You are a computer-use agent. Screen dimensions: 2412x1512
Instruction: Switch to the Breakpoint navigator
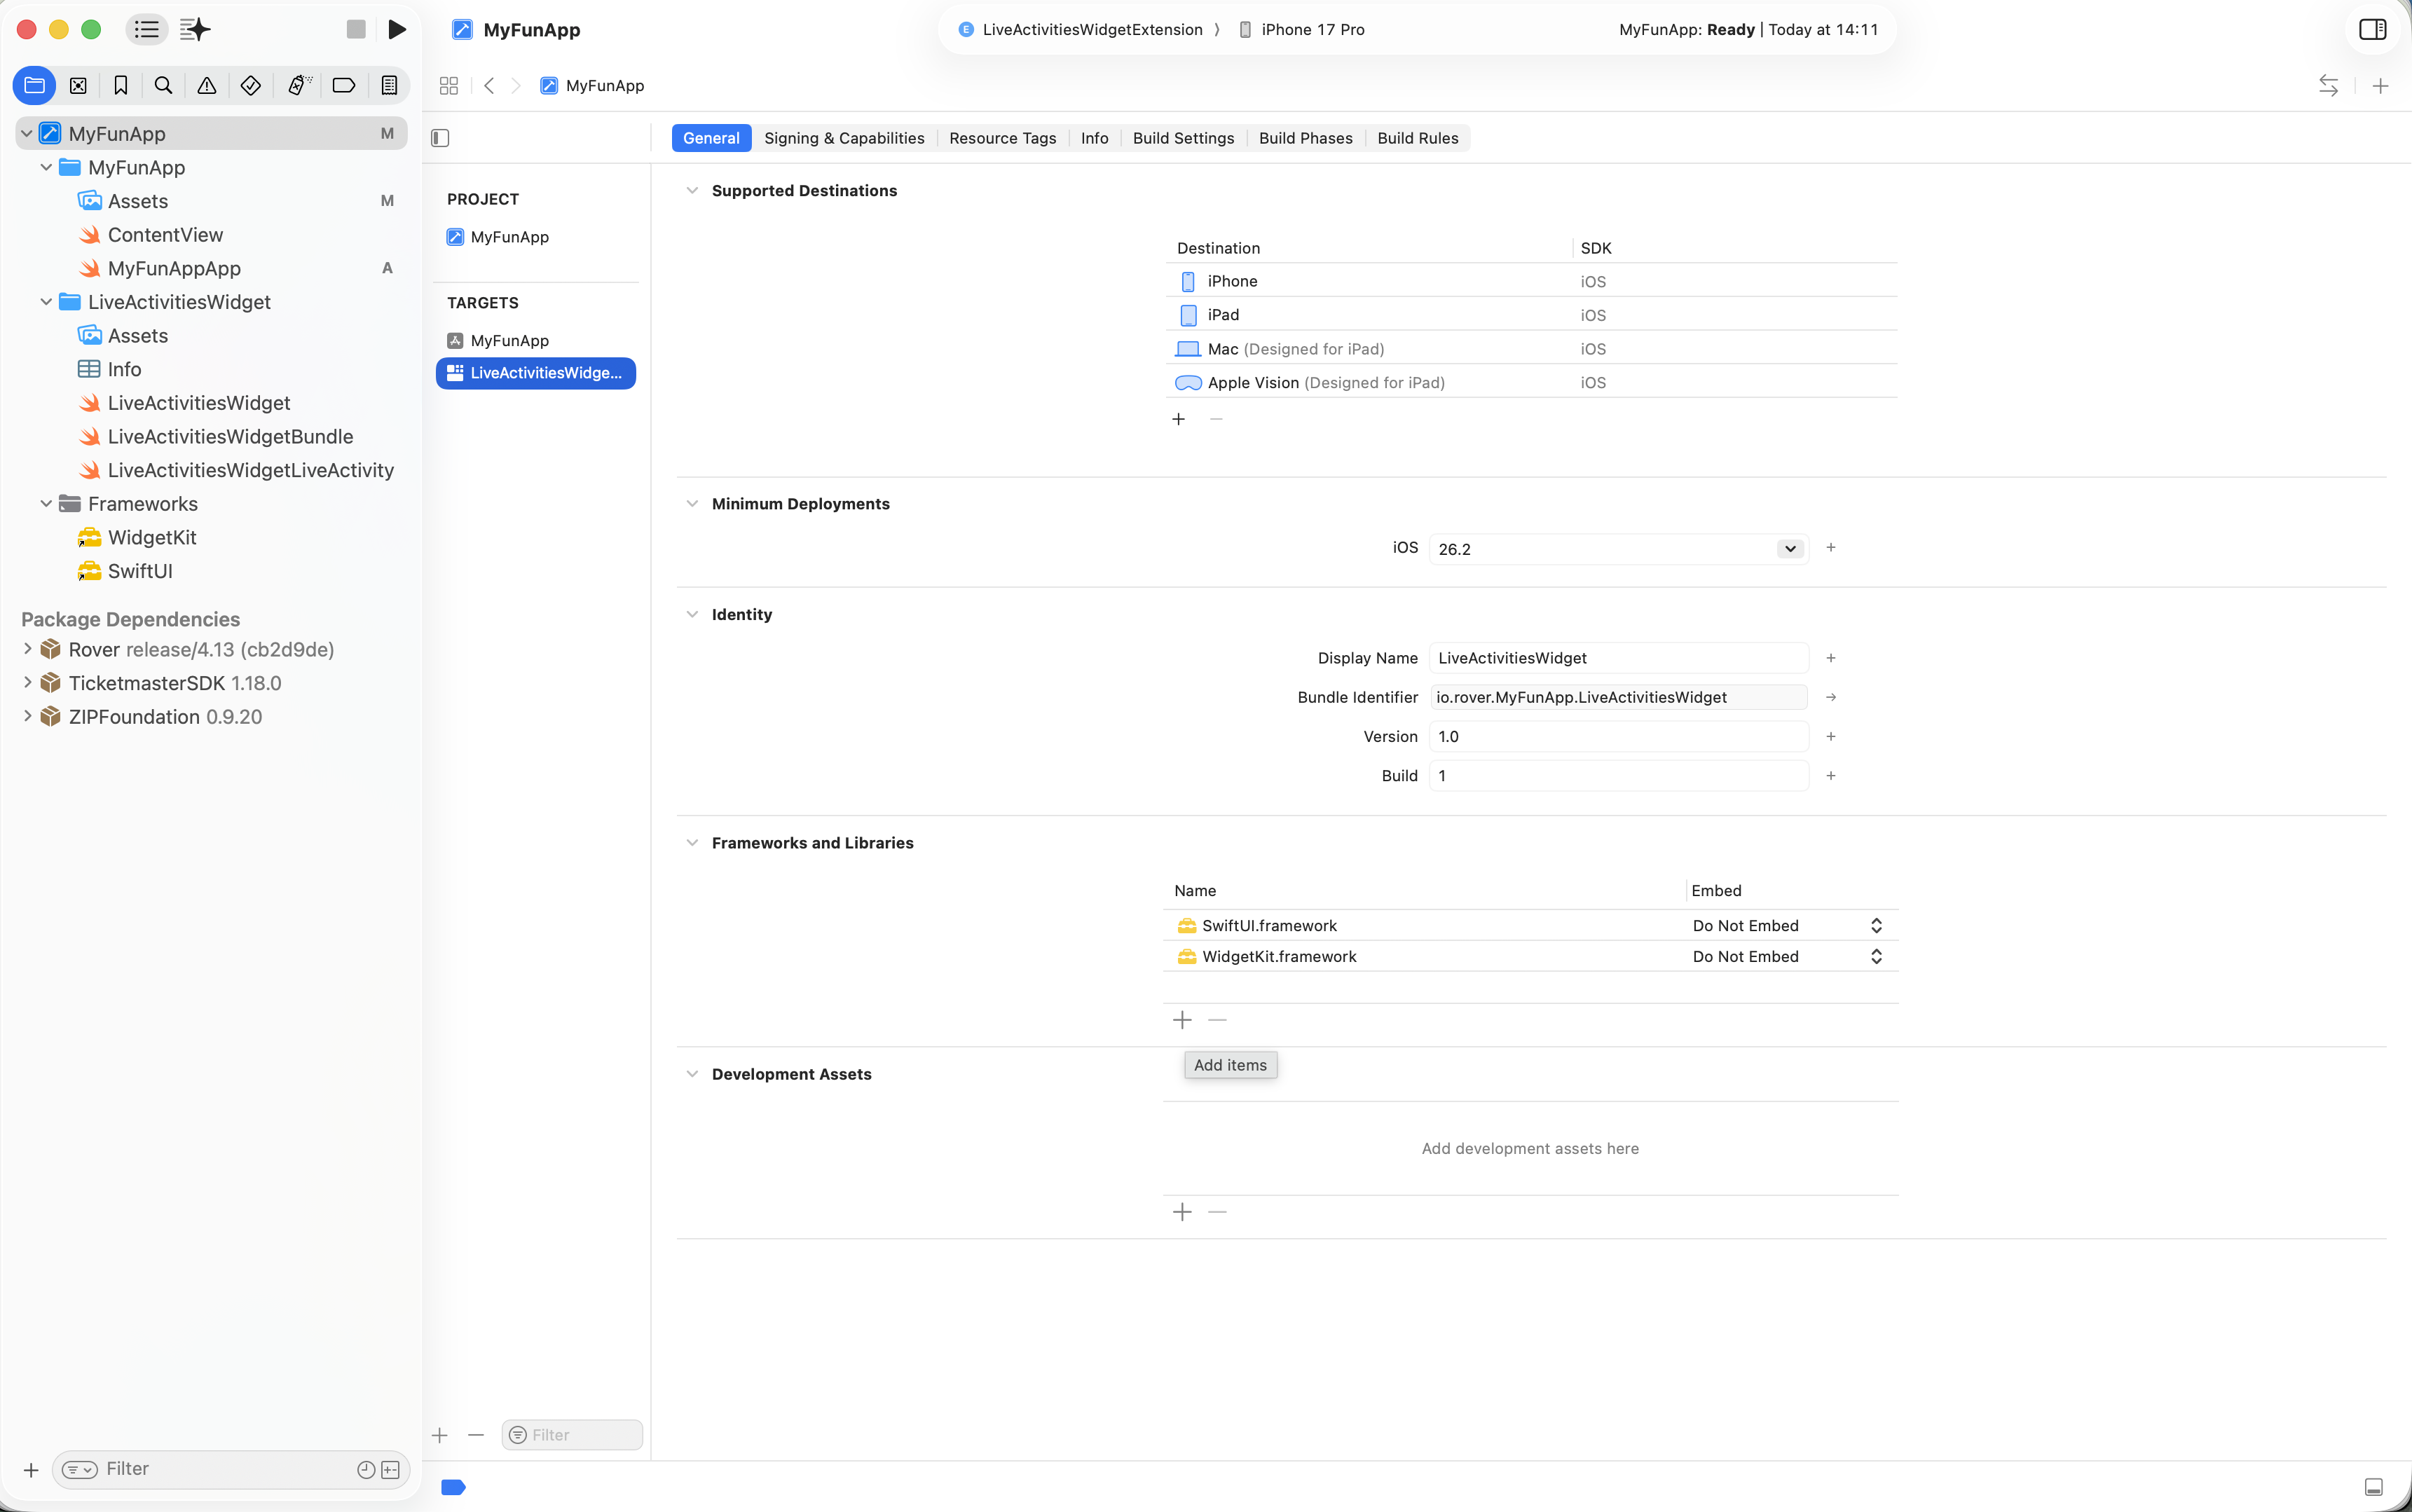pyautogui.click(x=343, y=85)
